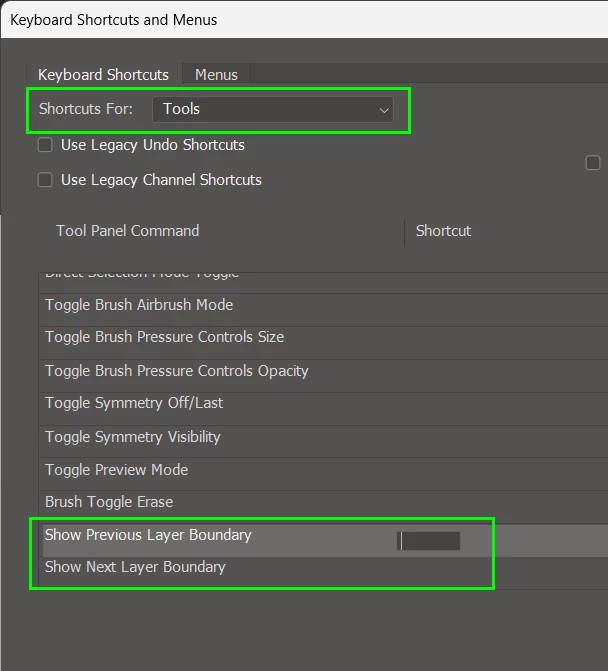The image size is (608, 671).
Task: Select Toggle Brush Pressure Controls Opacity row
Action: 323,376
